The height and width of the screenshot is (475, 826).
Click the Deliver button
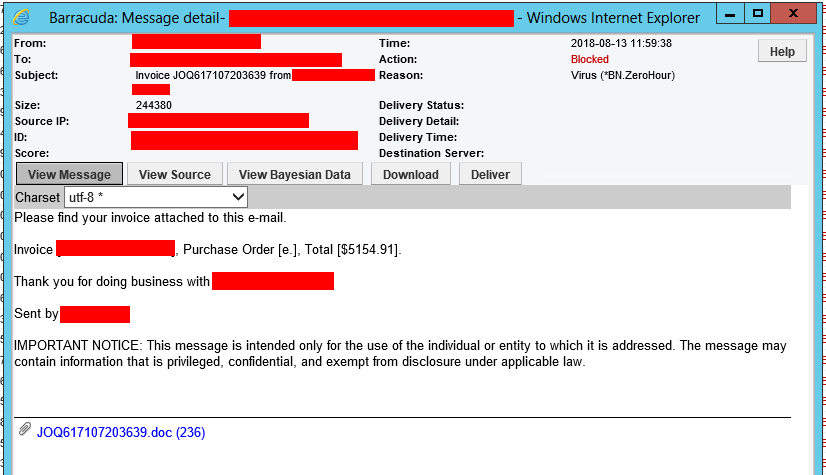click(x=490, y=174)
